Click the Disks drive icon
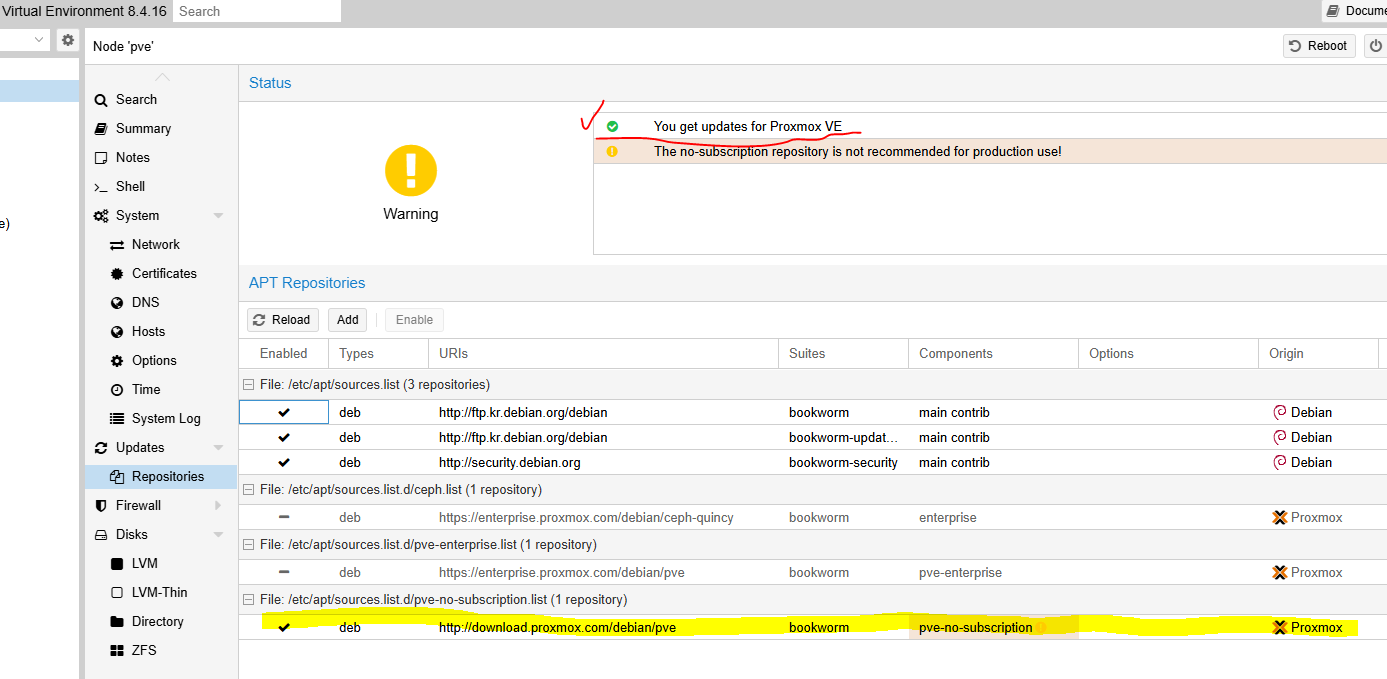This screenshot has height=679, width=1387. (100, 534)
